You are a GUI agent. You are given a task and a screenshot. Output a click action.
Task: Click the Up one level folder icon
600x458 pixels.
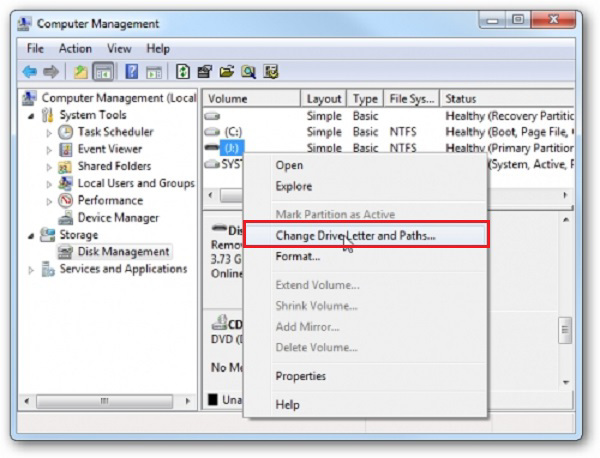[x=80, y=71]
